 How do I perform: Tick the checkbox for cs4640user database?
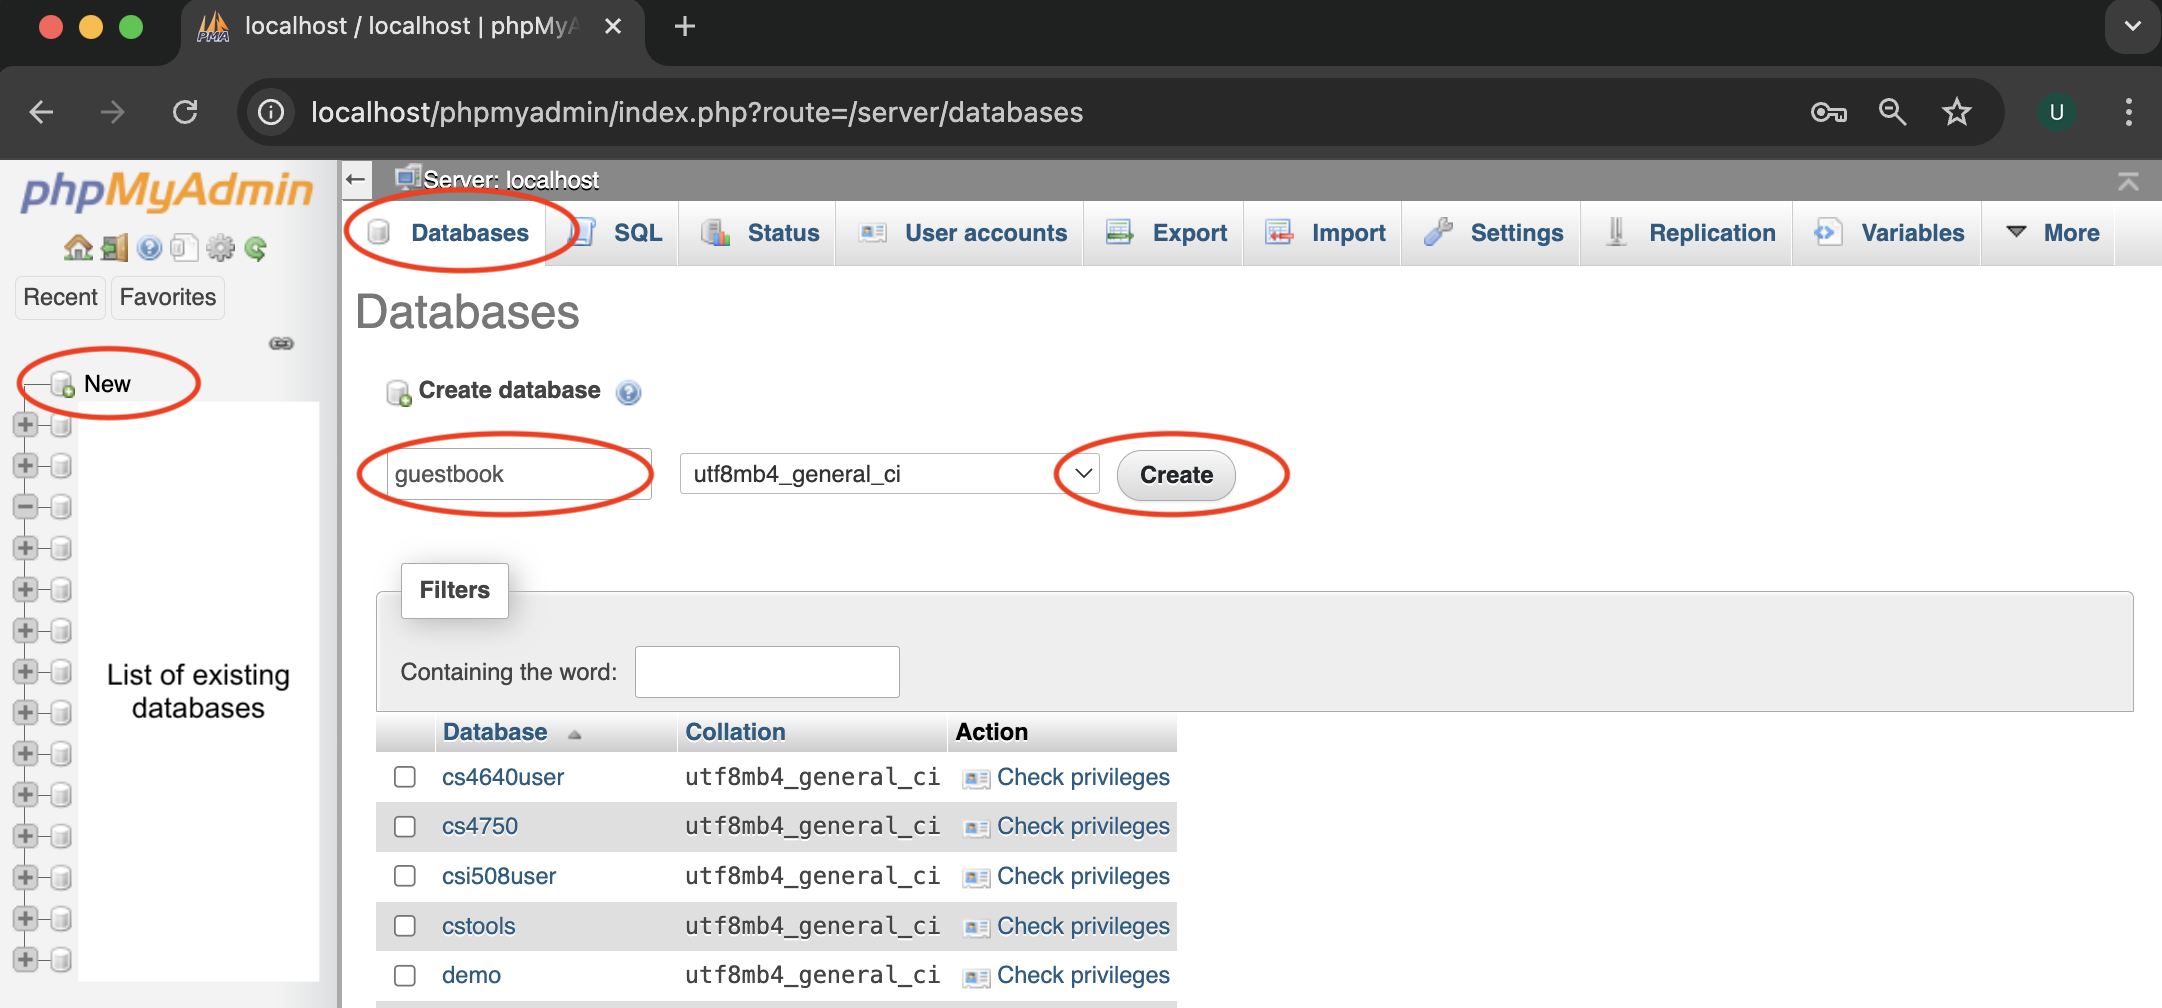point(405,777)
